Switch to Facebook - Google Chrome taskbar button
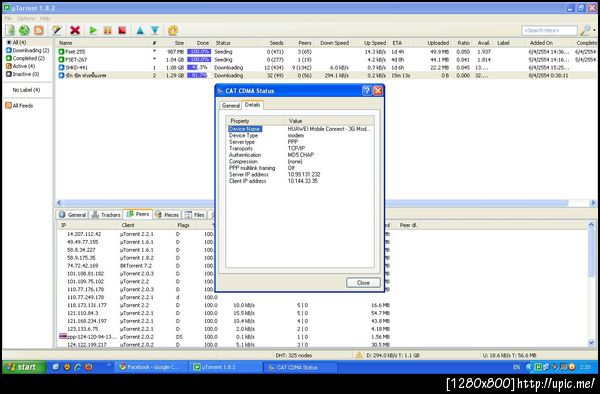This screenshot has width=600, height=394. pos(151,367)
